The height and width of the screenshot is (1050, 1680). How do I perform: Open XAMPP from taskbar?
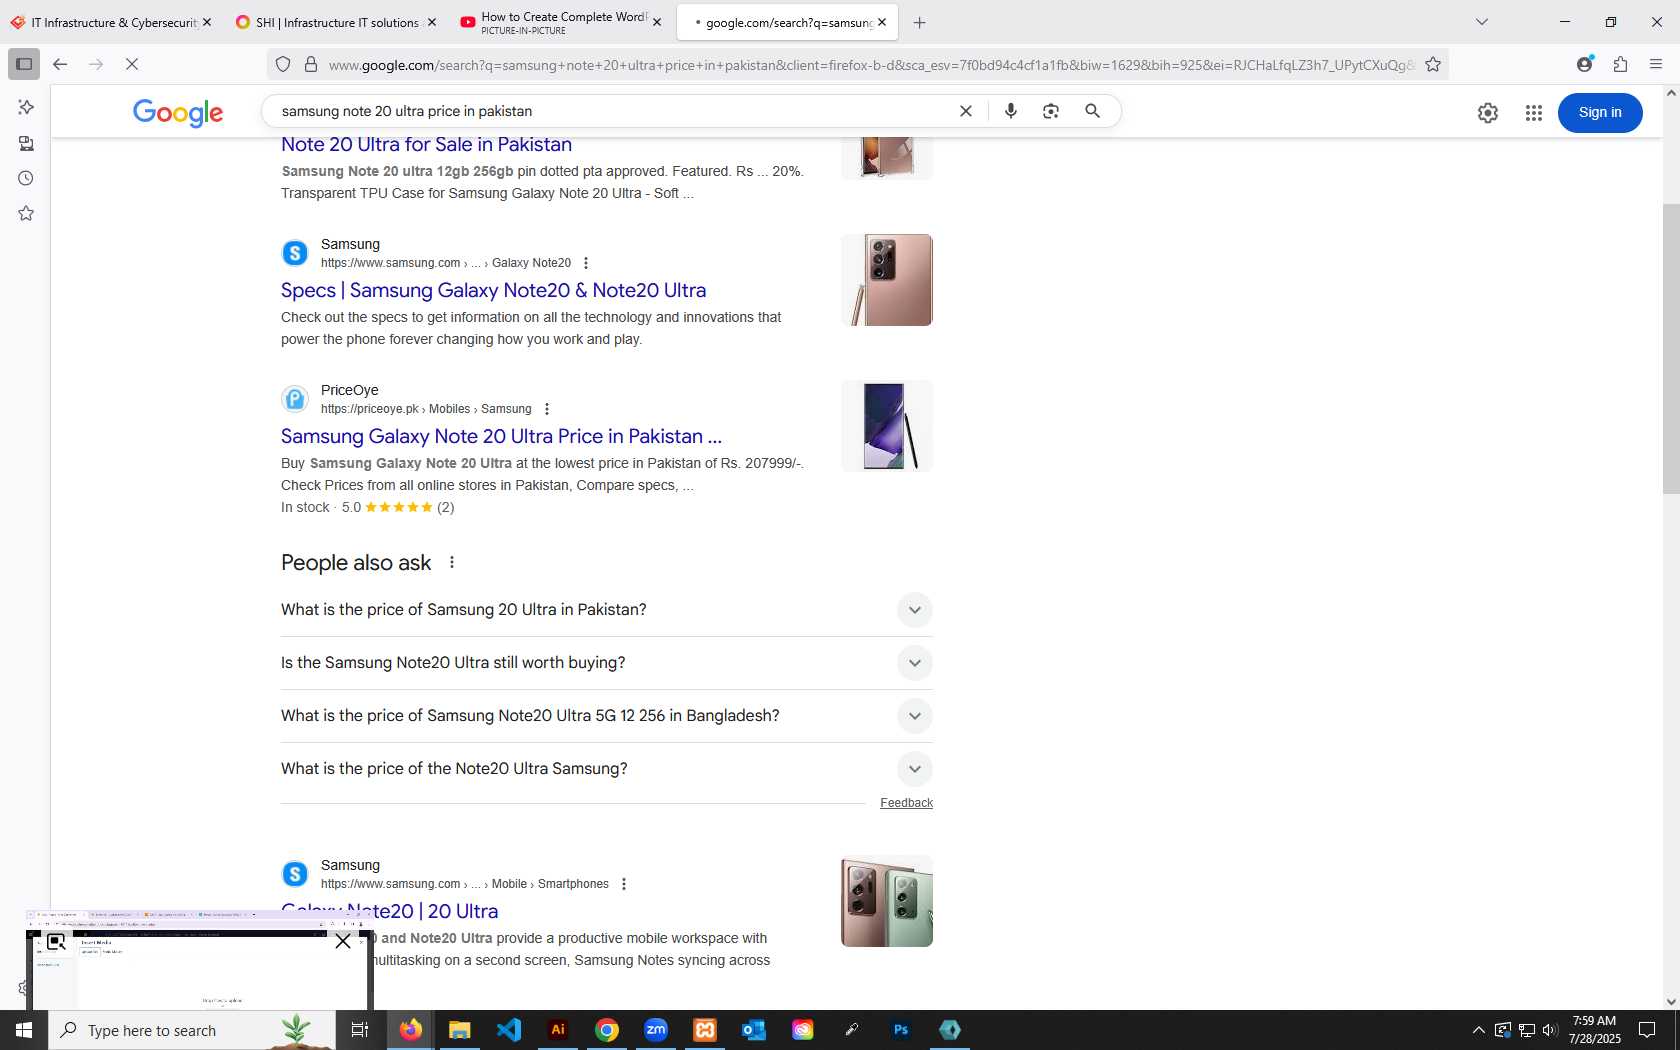pyautogui.click(x=705, y=1030)
